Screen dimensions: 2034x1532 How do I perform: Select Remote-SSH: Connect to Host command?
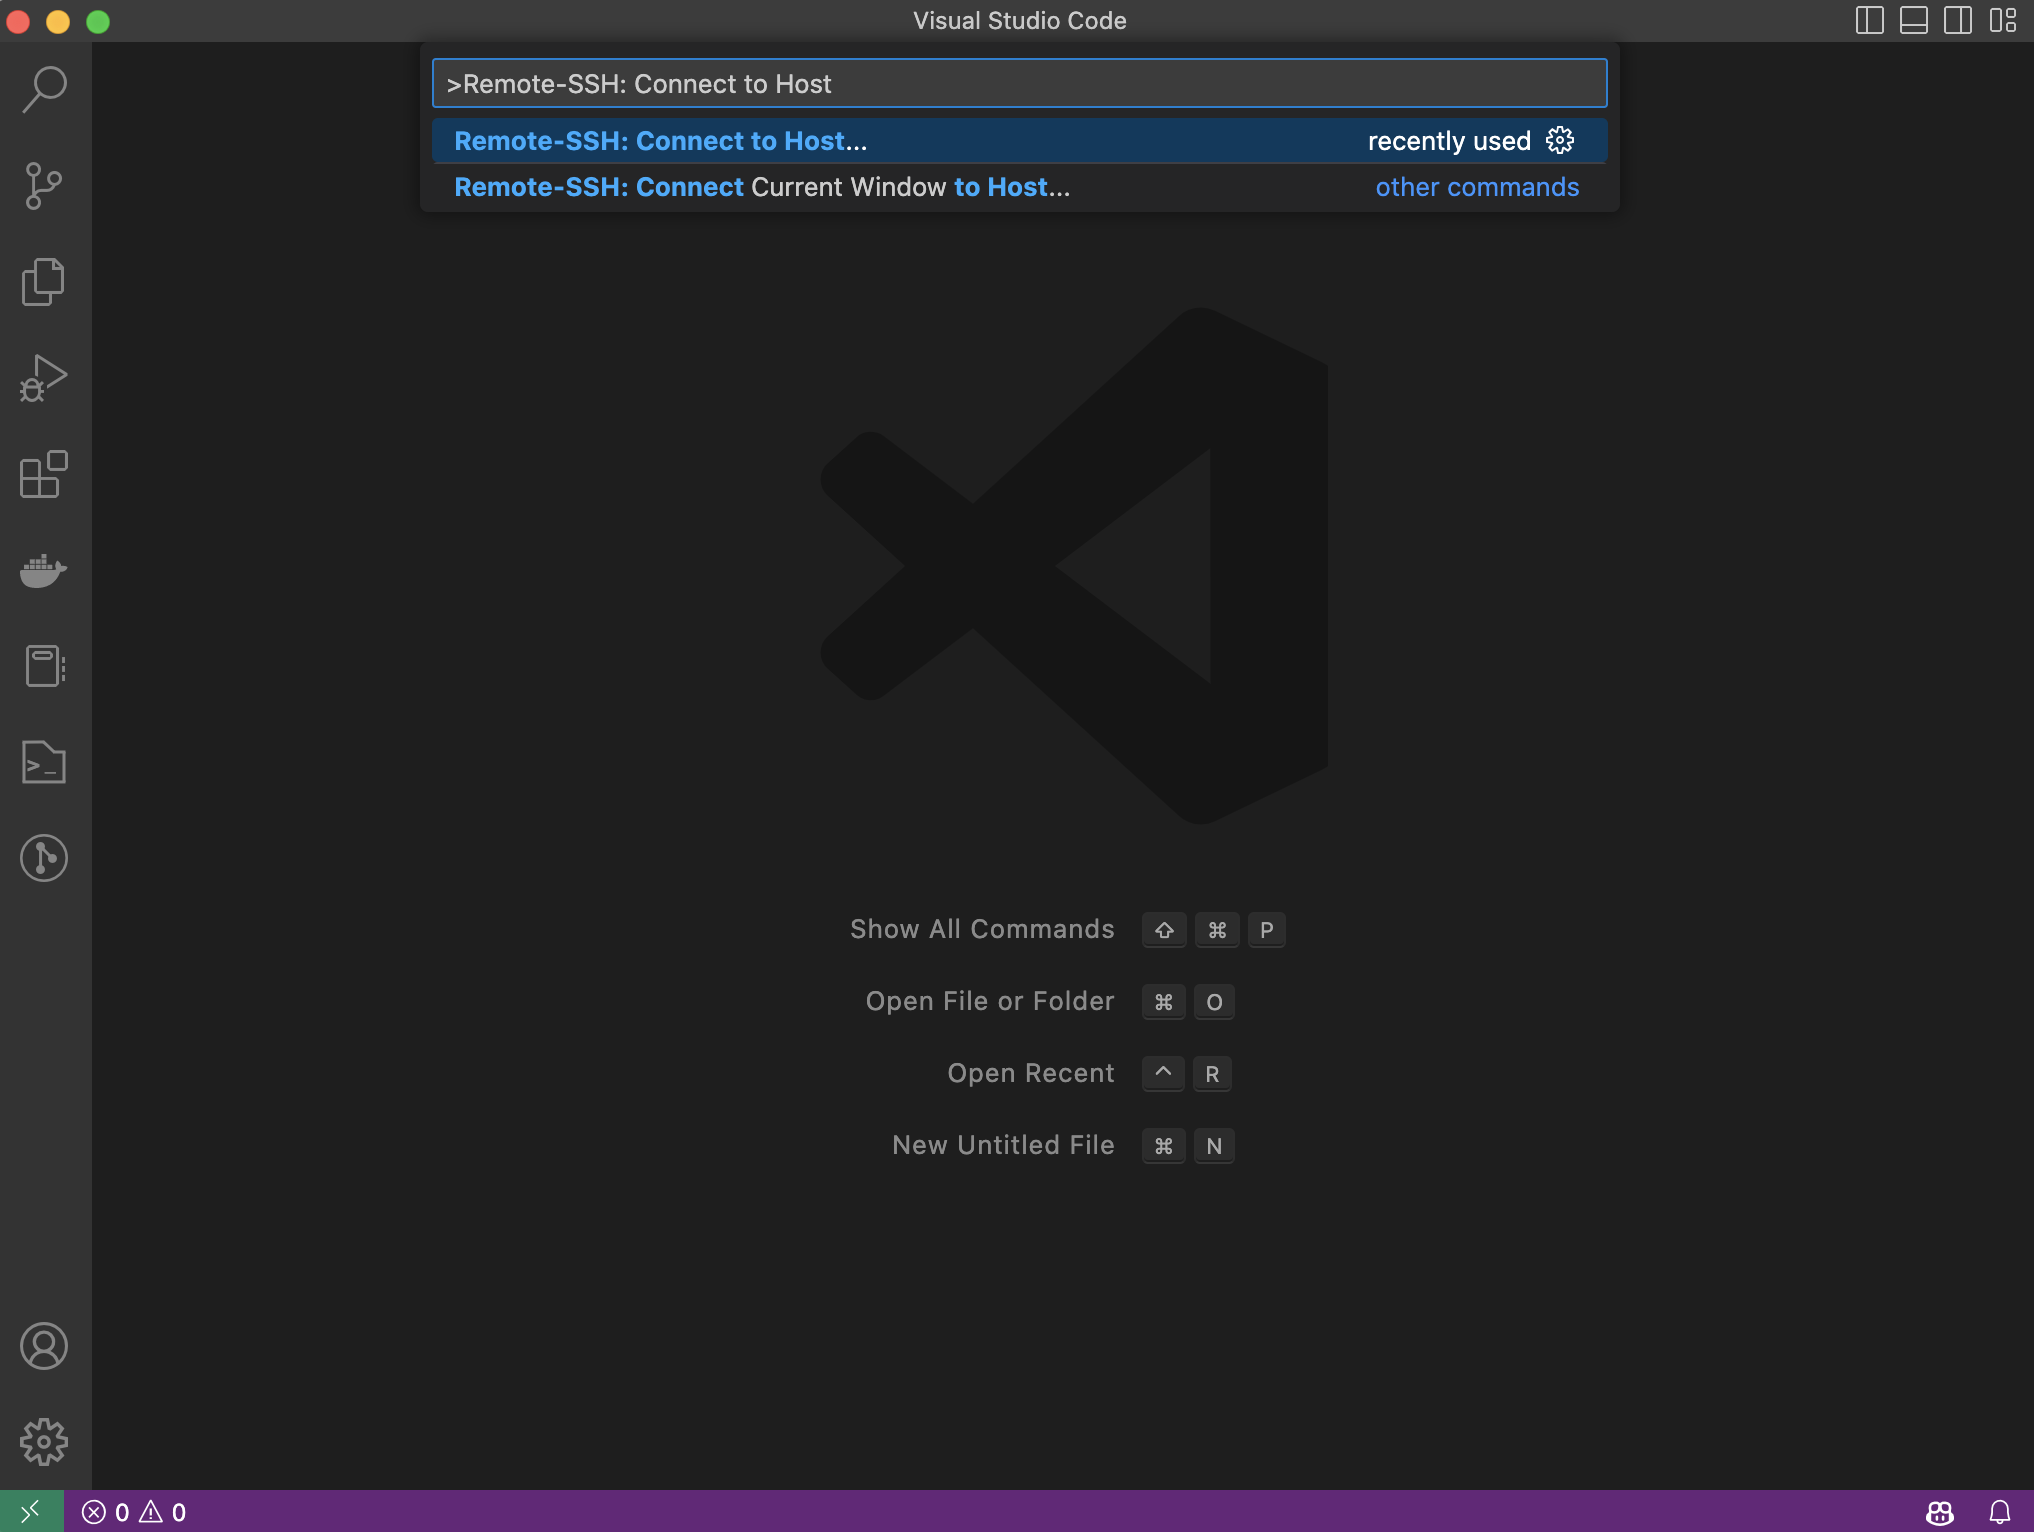pyautogui.click(x=1019, y=141)
